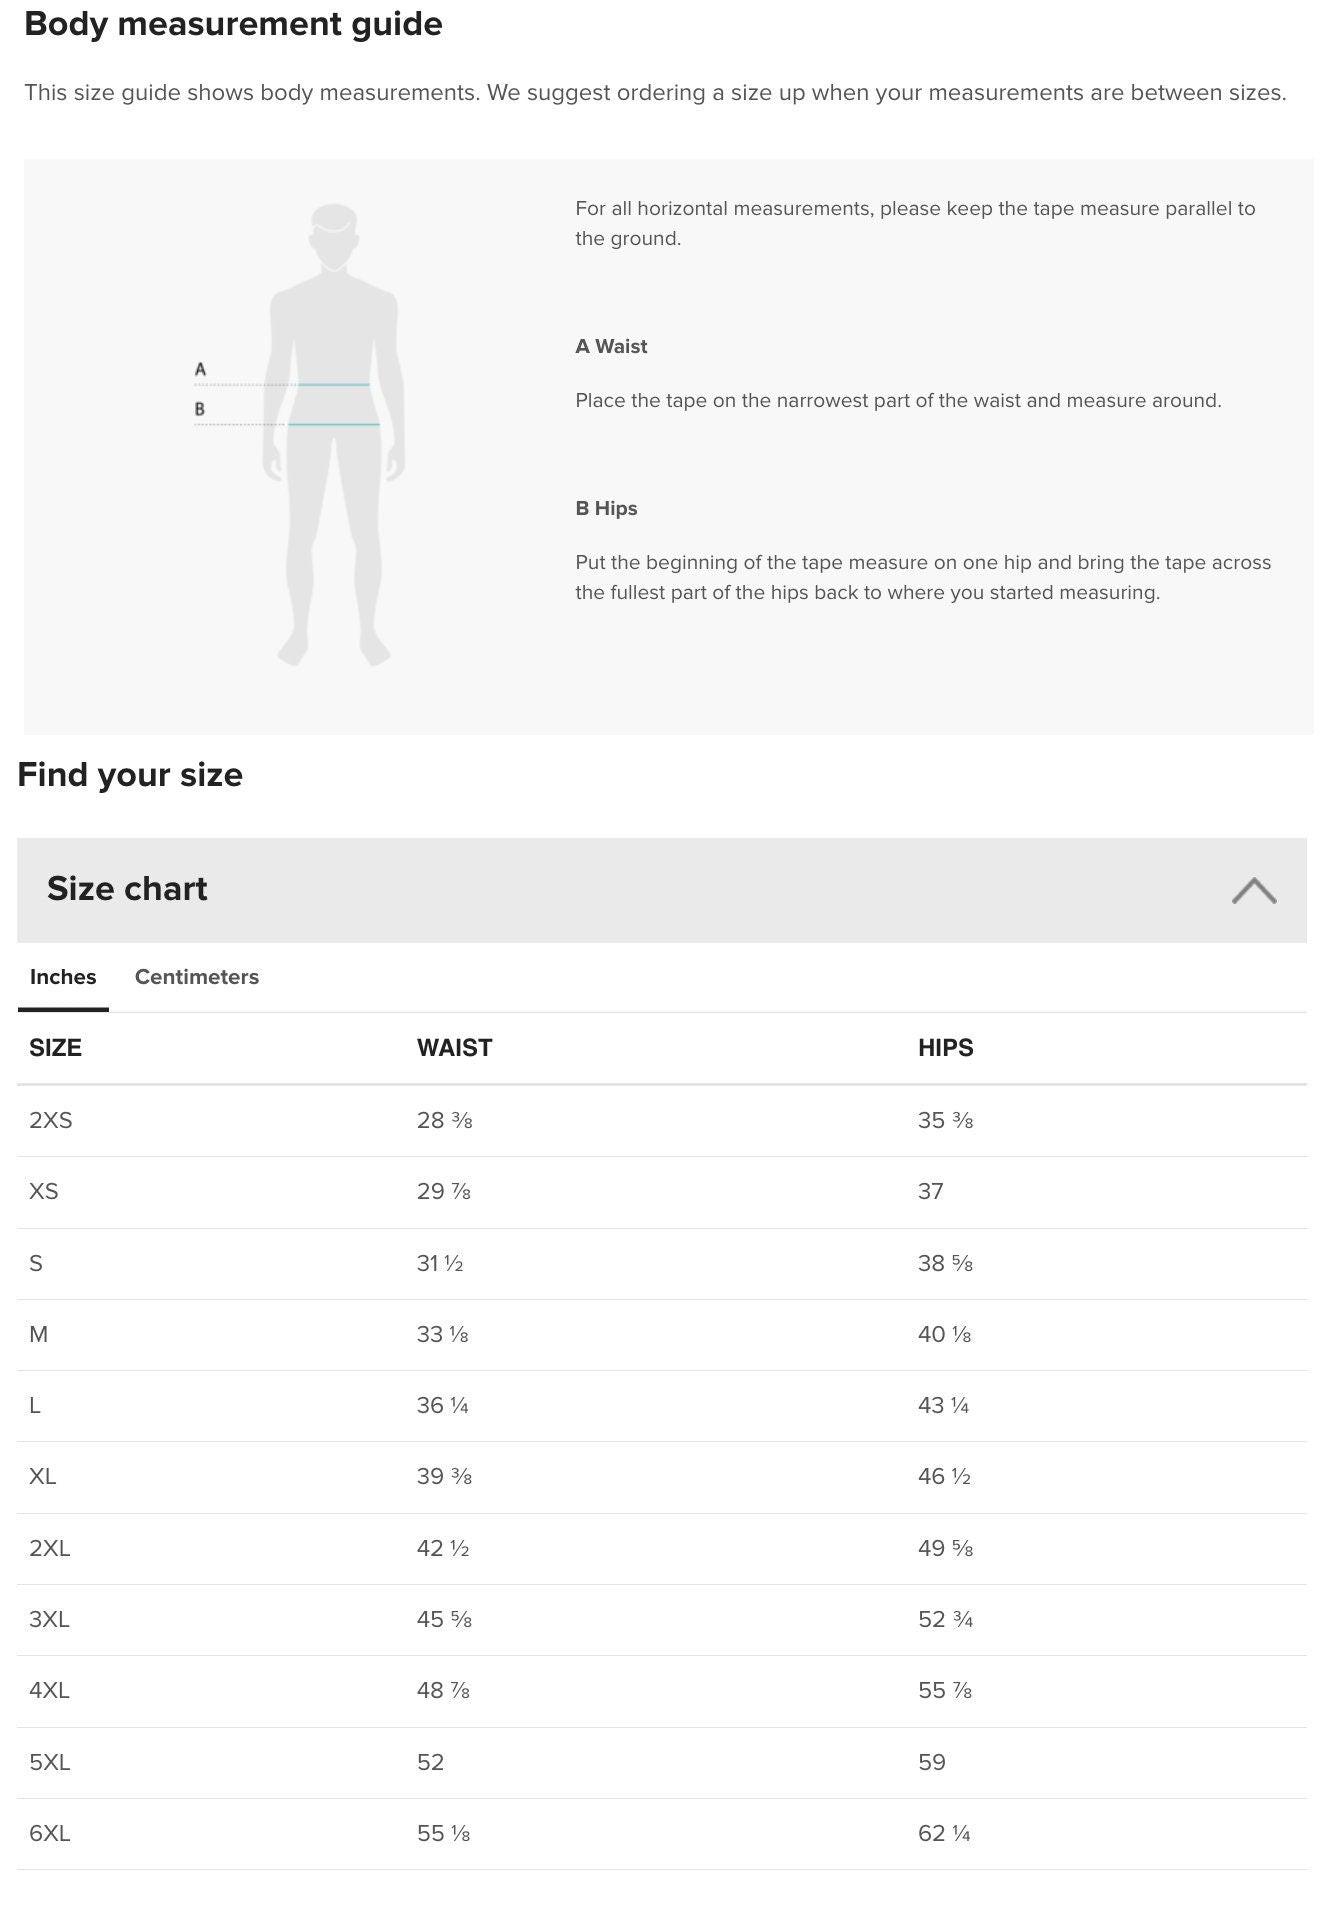Image resolution: width=1336 pixels, height=1922 pixels.
Task: Collapse the Size chart chevron icon
Action: point(1253,890)
